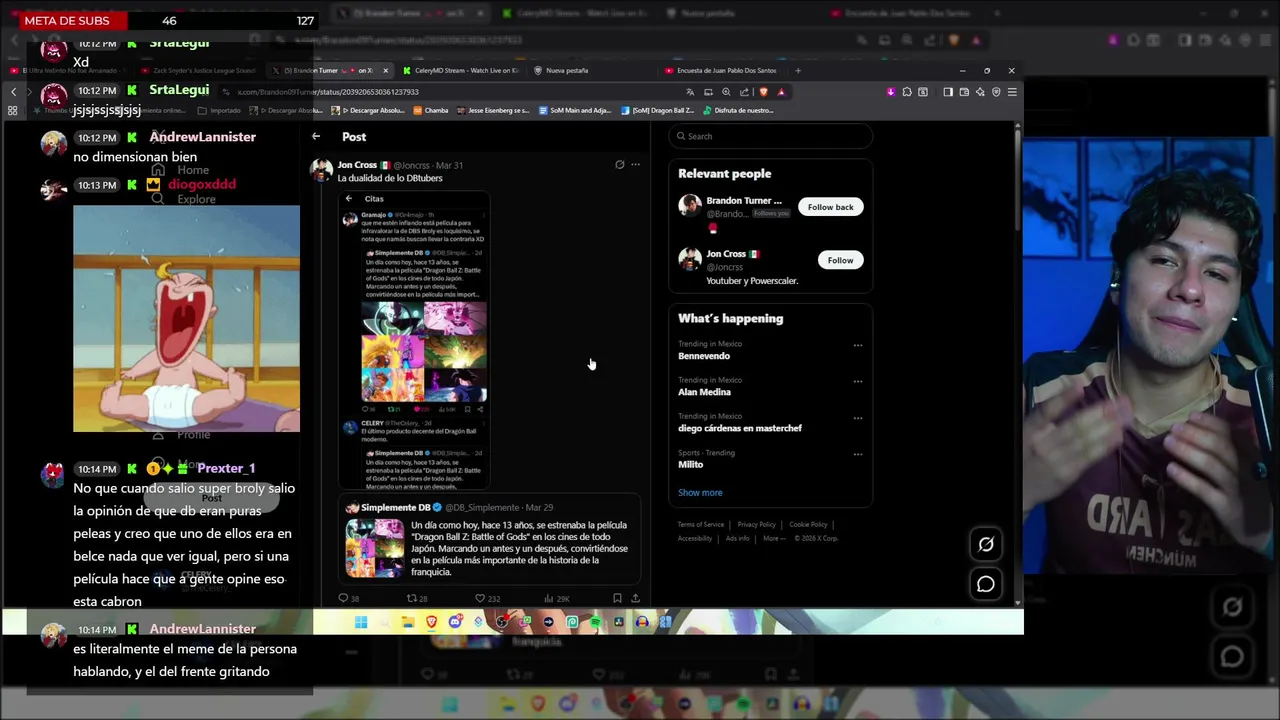Open Bennevendo trending topic
The height and width of the screenshot is (720, 1280).
pyautogui.click(x=704, y=356)
